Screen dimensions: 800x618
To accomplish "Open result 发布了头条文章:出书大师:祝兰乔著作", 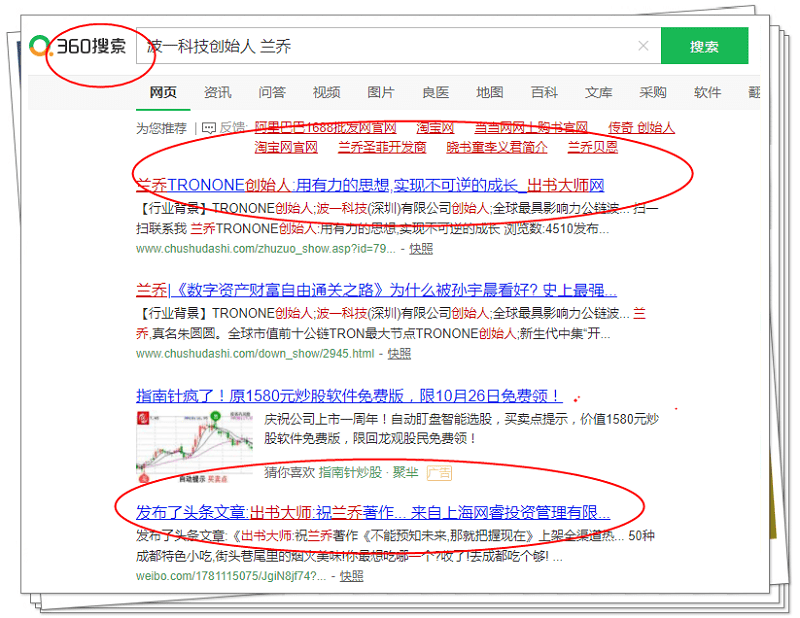I will (x=373, y=512).
